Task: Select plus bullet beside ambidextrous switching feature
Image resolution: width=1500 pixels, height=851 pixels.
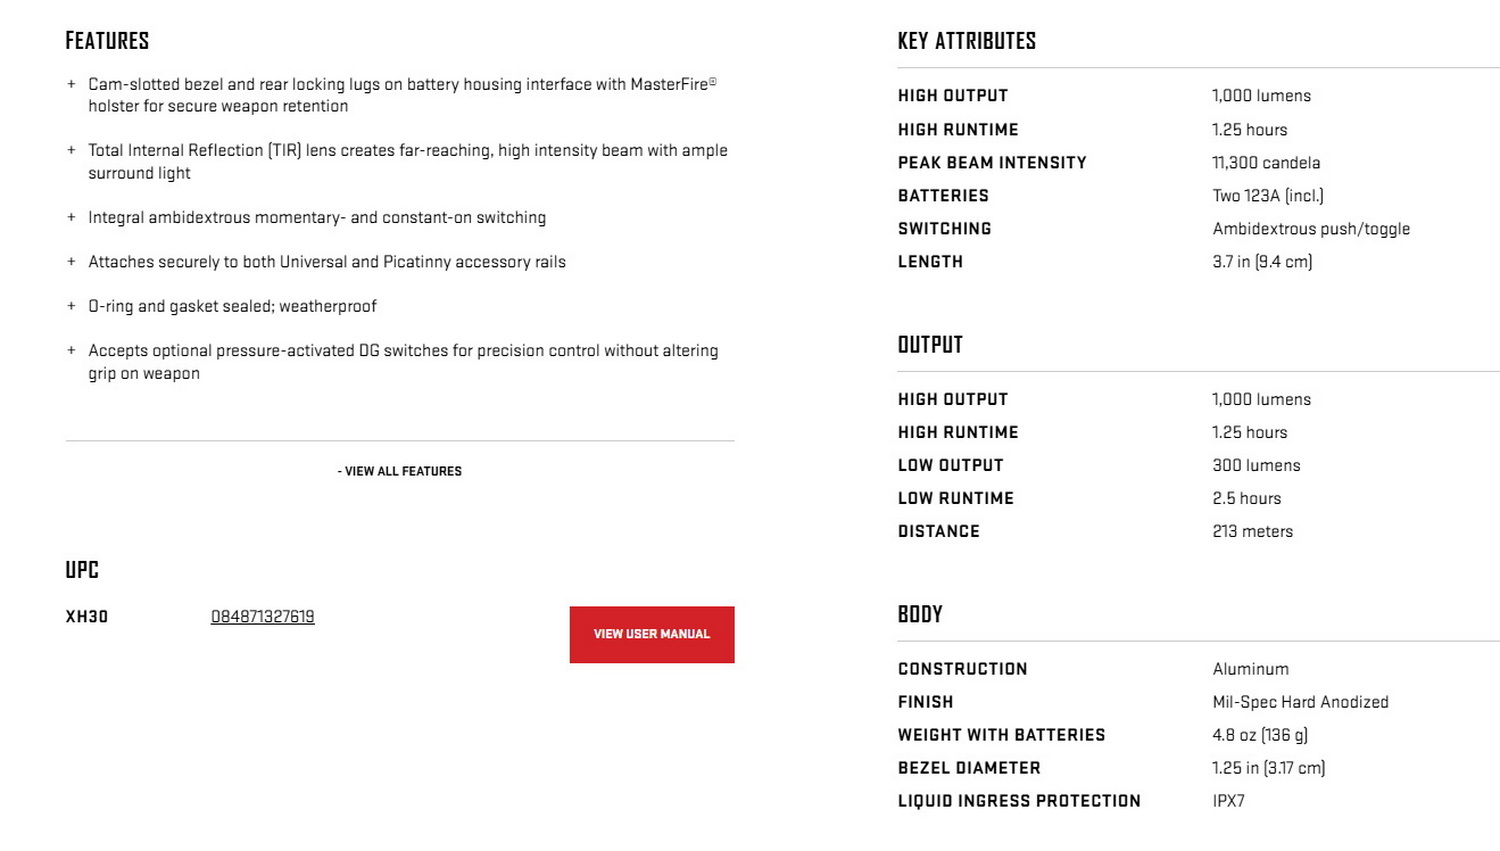Action: (71, 218)
